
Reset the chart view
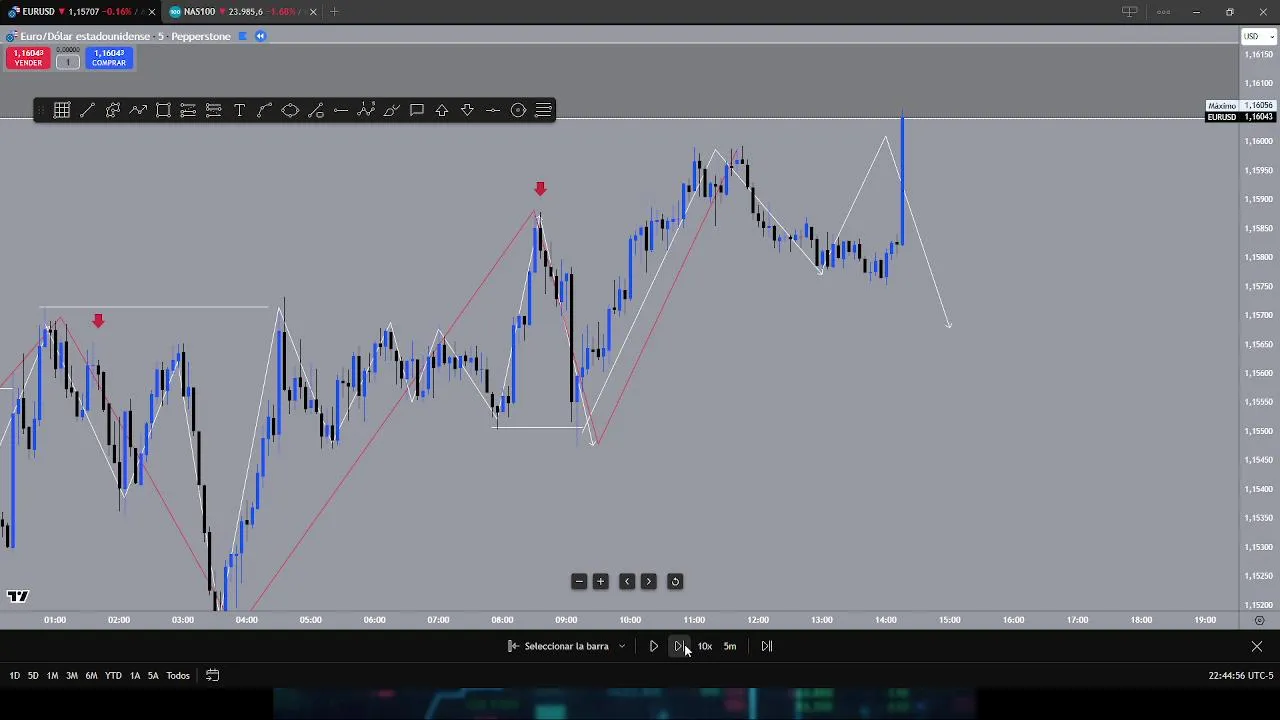point(675,581)
